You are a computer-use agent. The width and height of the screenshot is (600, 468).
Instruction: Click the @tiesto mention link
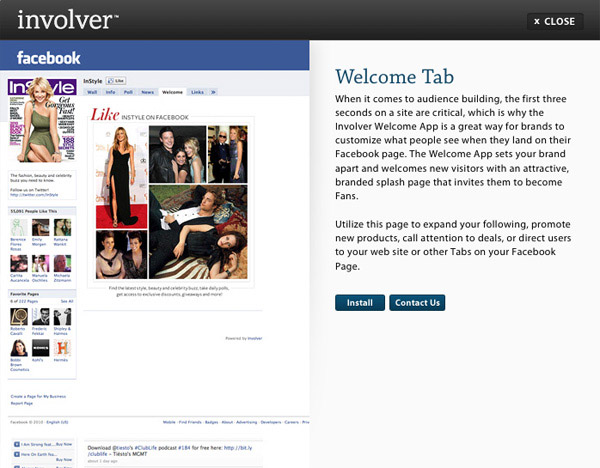point(122,447)
